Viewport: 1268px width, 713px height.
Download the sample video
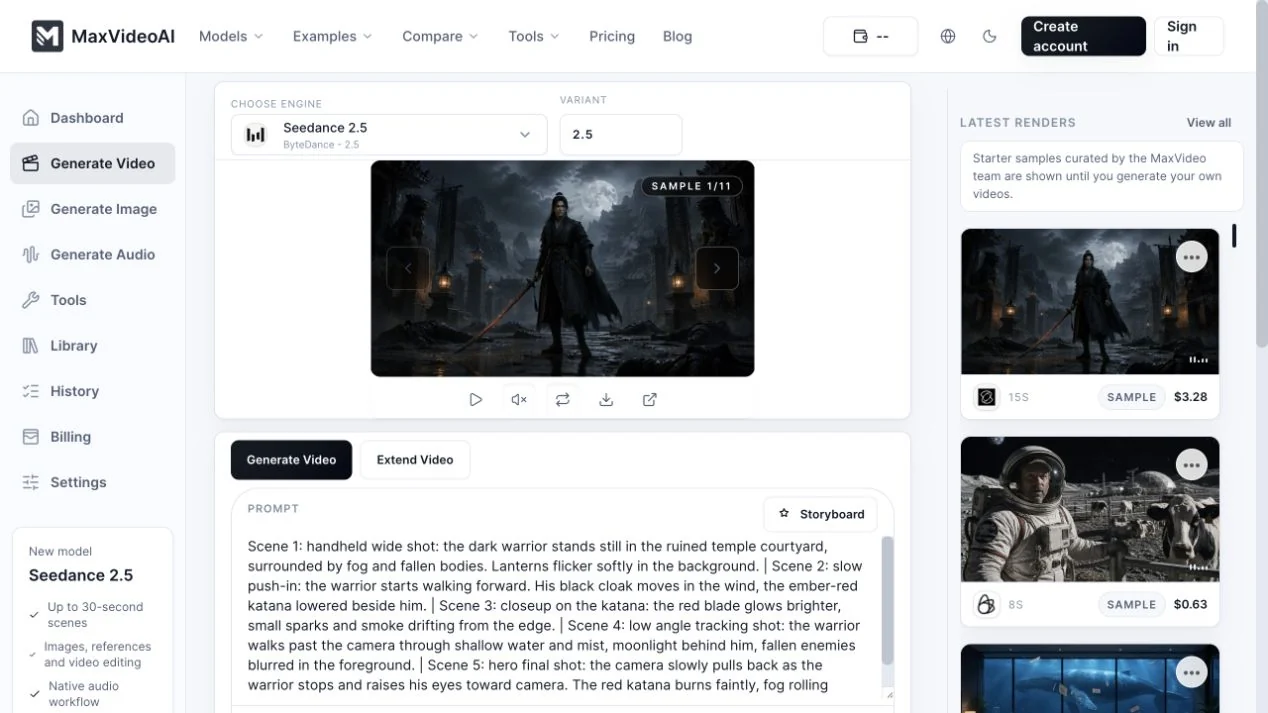click(x=606, y=399)
